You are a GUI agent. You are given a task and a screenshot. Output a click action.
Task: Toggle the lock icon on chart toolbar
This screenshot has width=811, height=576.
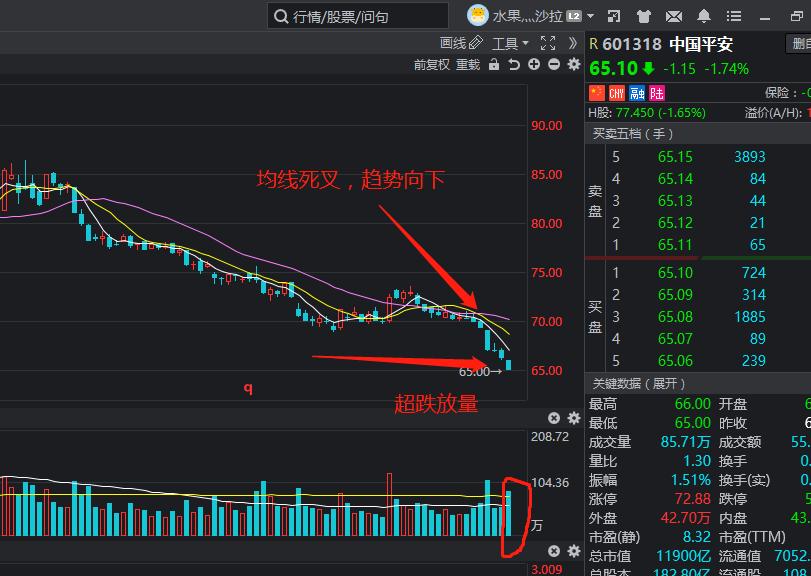(x=493, y=64)
